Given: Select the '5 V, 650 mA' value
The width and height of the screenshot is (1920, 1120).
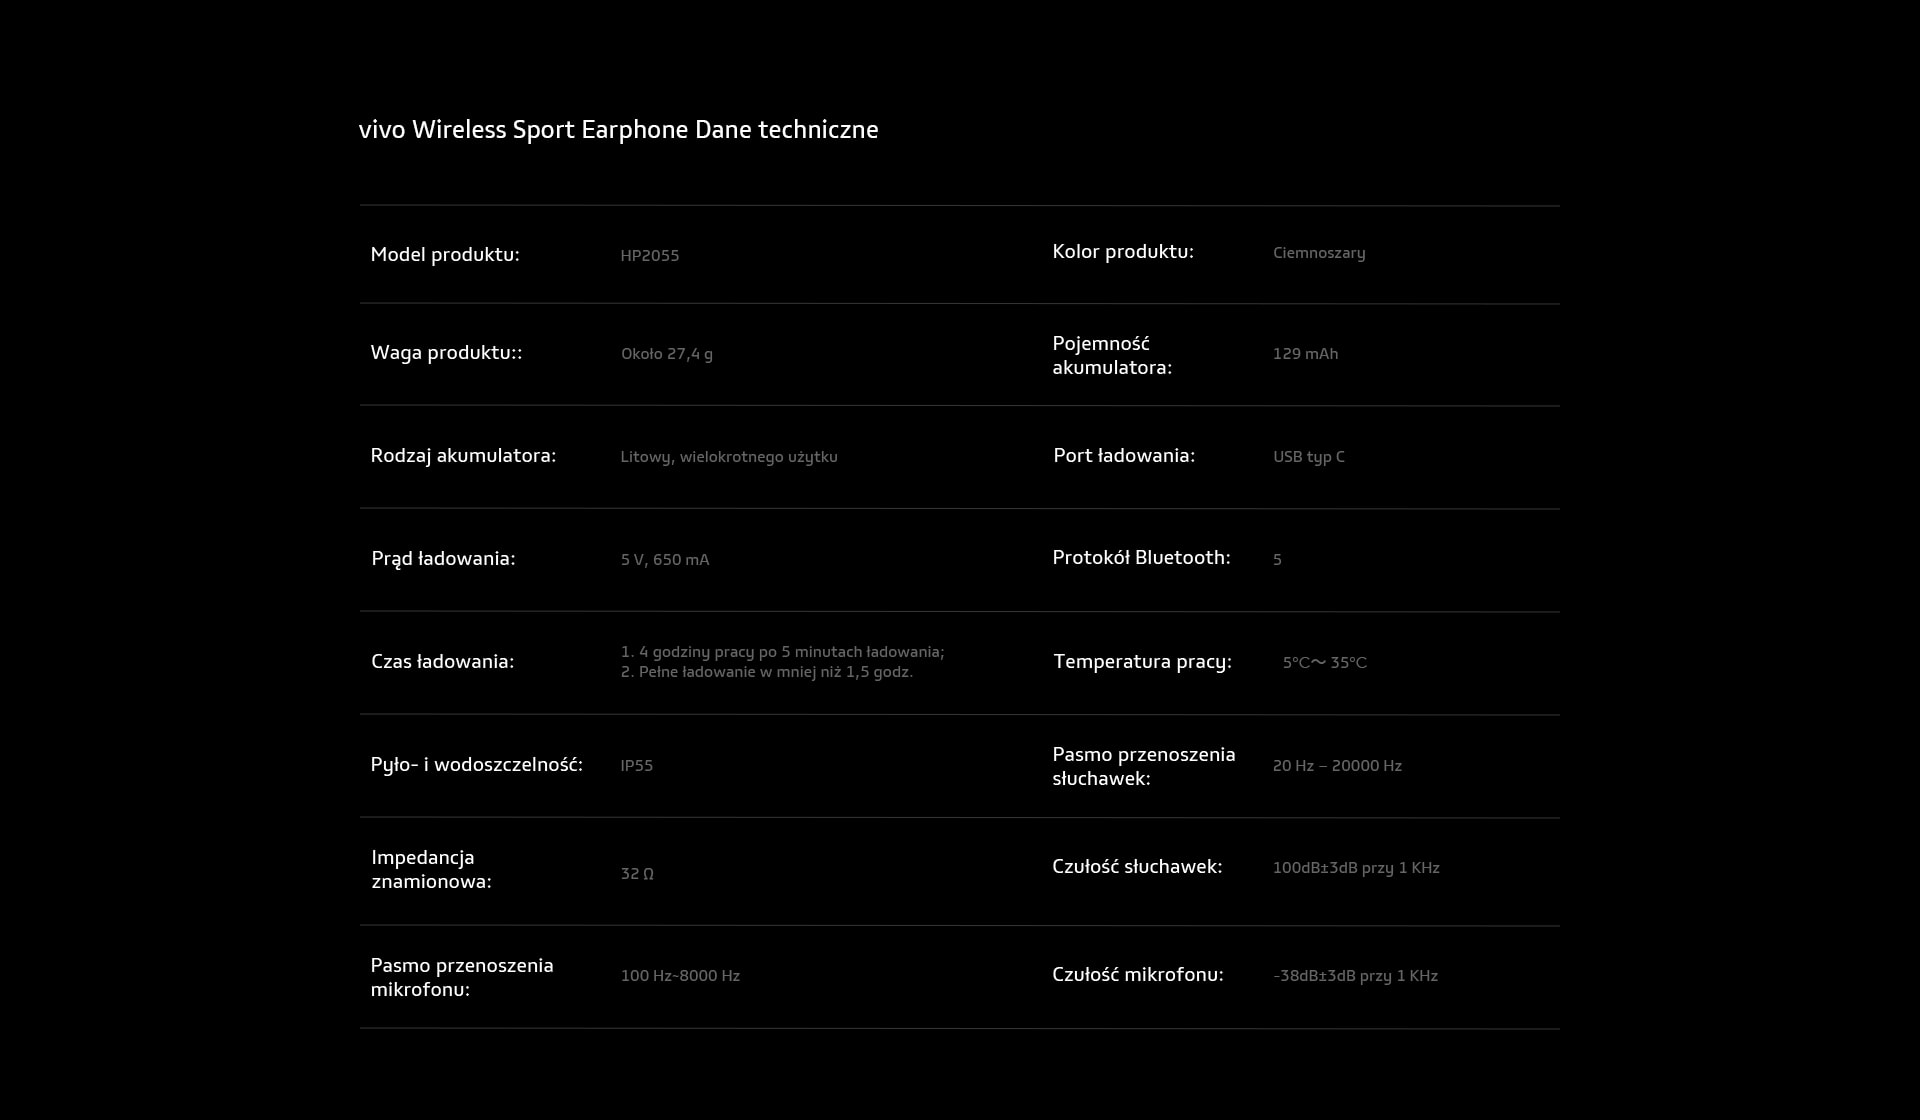Looking at the screenshot, I should click(x=665, y=560).
